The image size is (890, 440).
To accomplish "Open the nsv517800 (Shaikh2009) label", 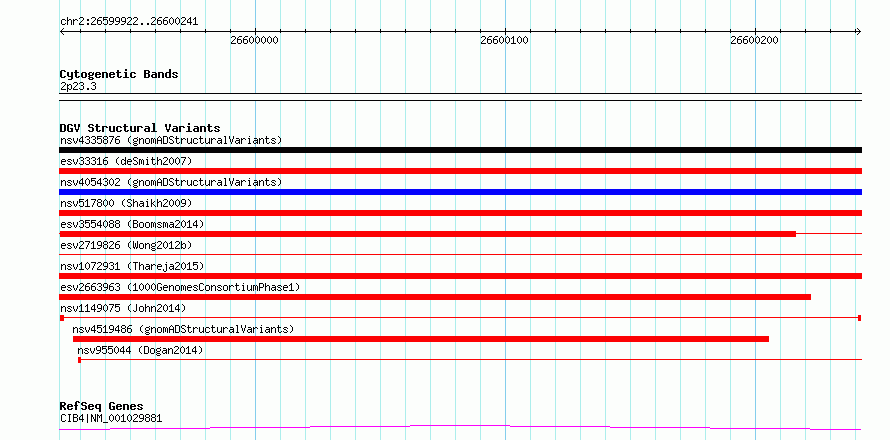I will 126,203.
